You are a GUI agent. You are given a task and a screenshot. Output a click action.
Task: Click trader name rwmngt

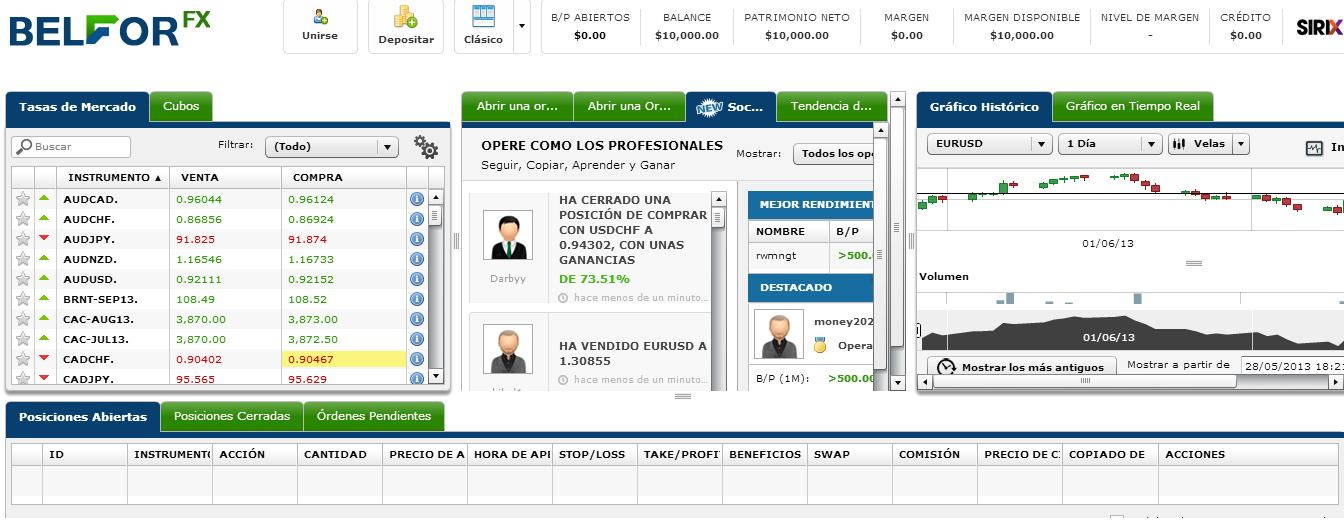[x=775, y=255]
